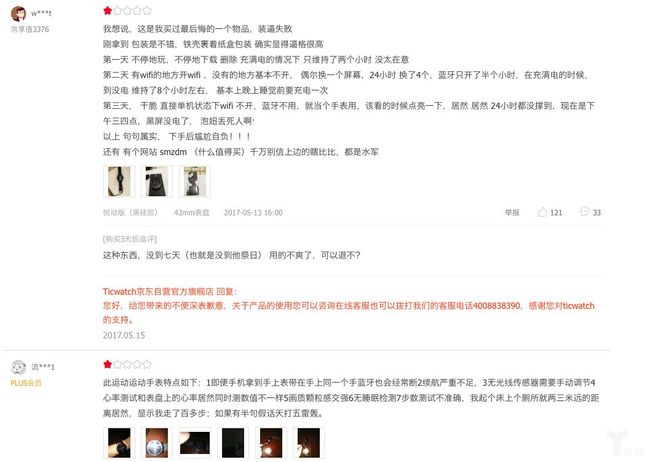Screen dimensions: 650x462
Task: Open first photo thumbnail in first review
Action: coord(119,182)
